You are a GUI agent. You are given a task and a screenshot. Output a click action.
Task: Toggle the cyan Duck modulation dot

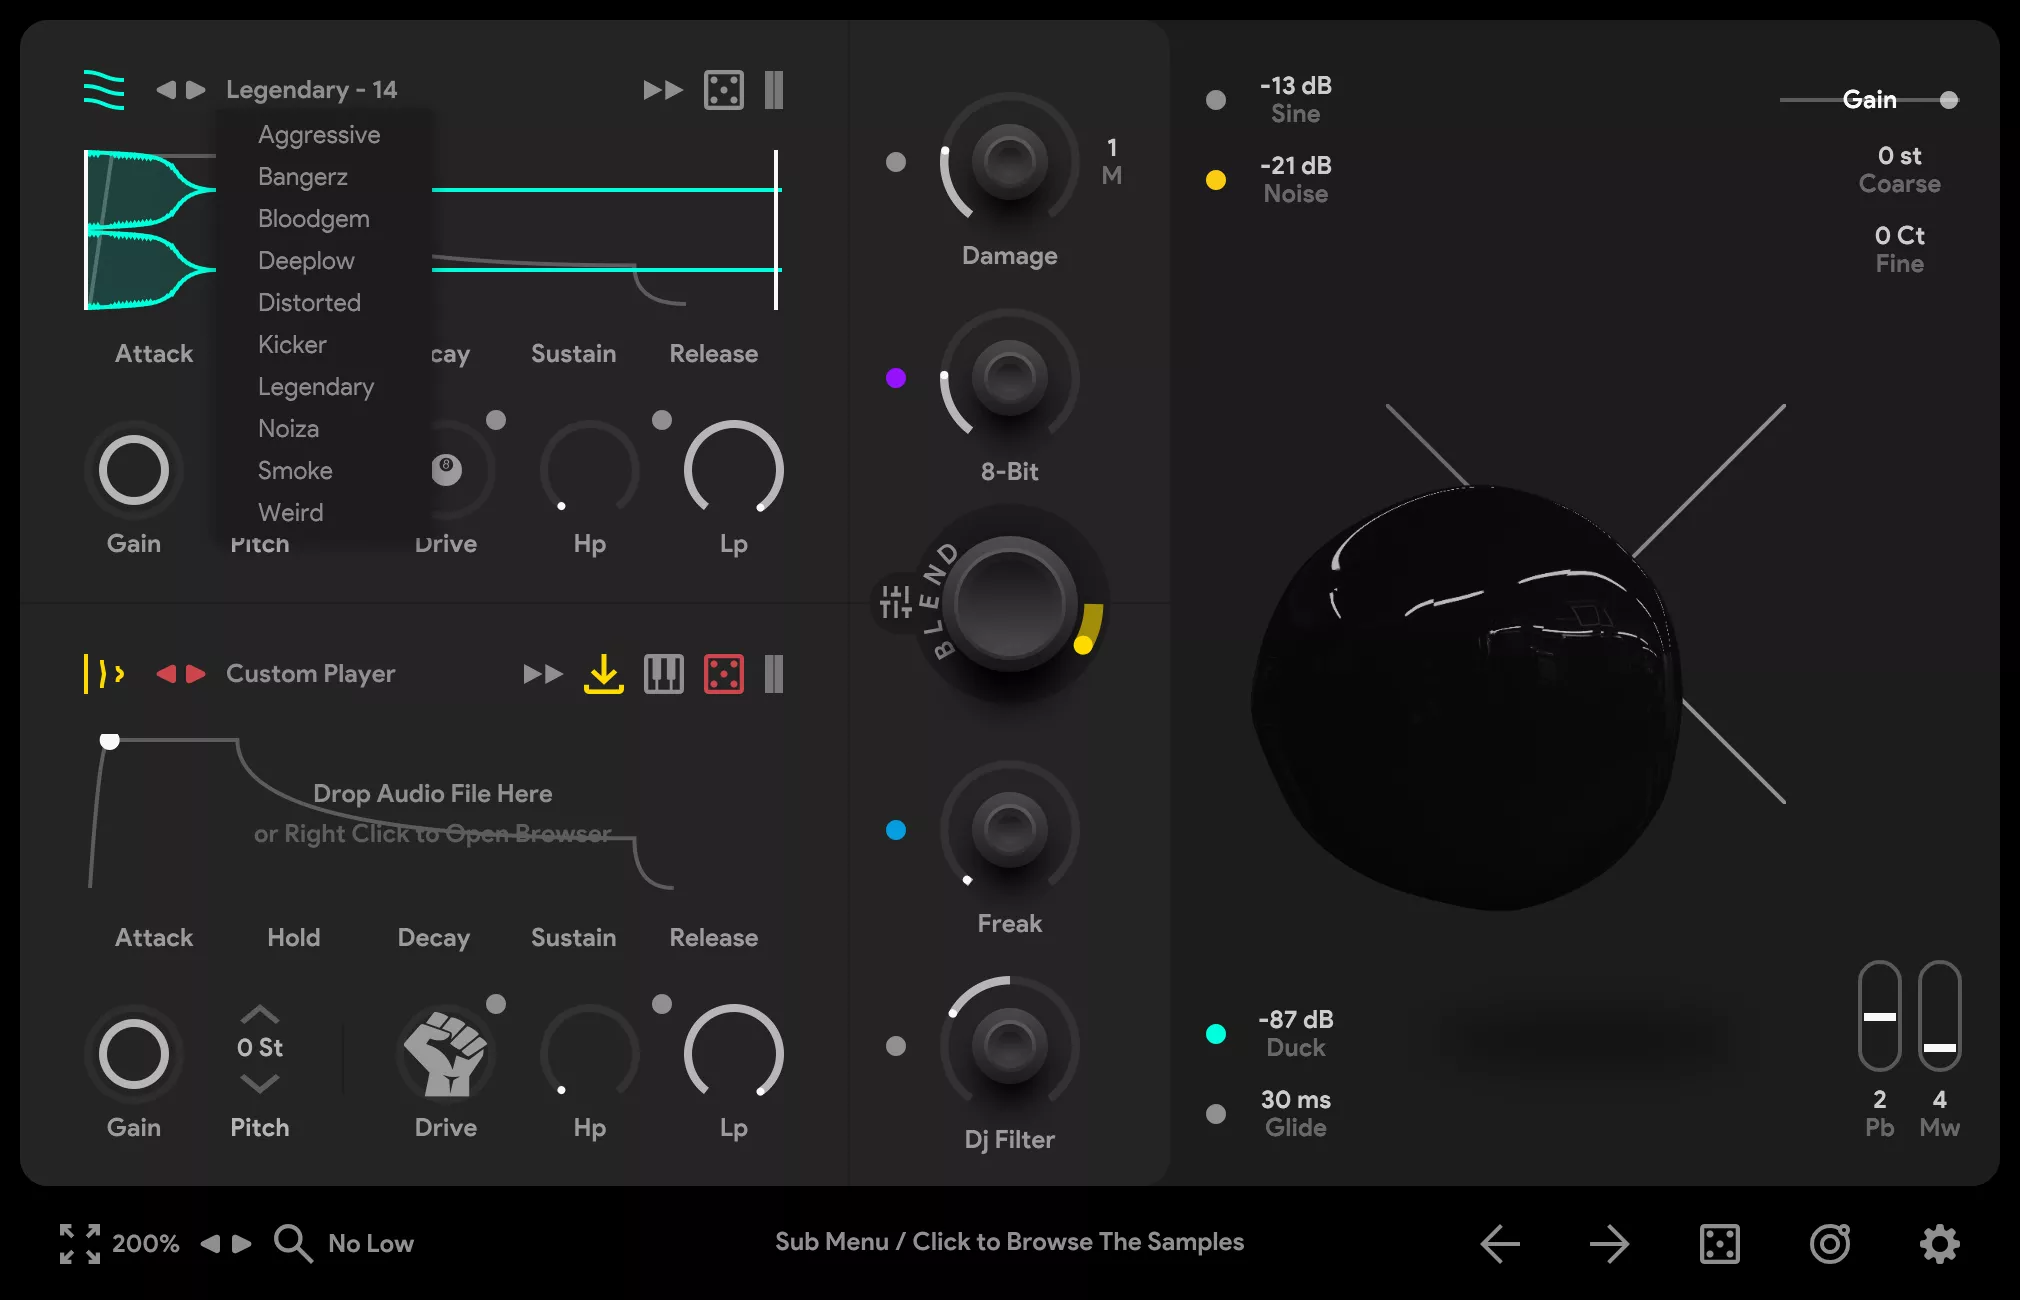1216,1033
